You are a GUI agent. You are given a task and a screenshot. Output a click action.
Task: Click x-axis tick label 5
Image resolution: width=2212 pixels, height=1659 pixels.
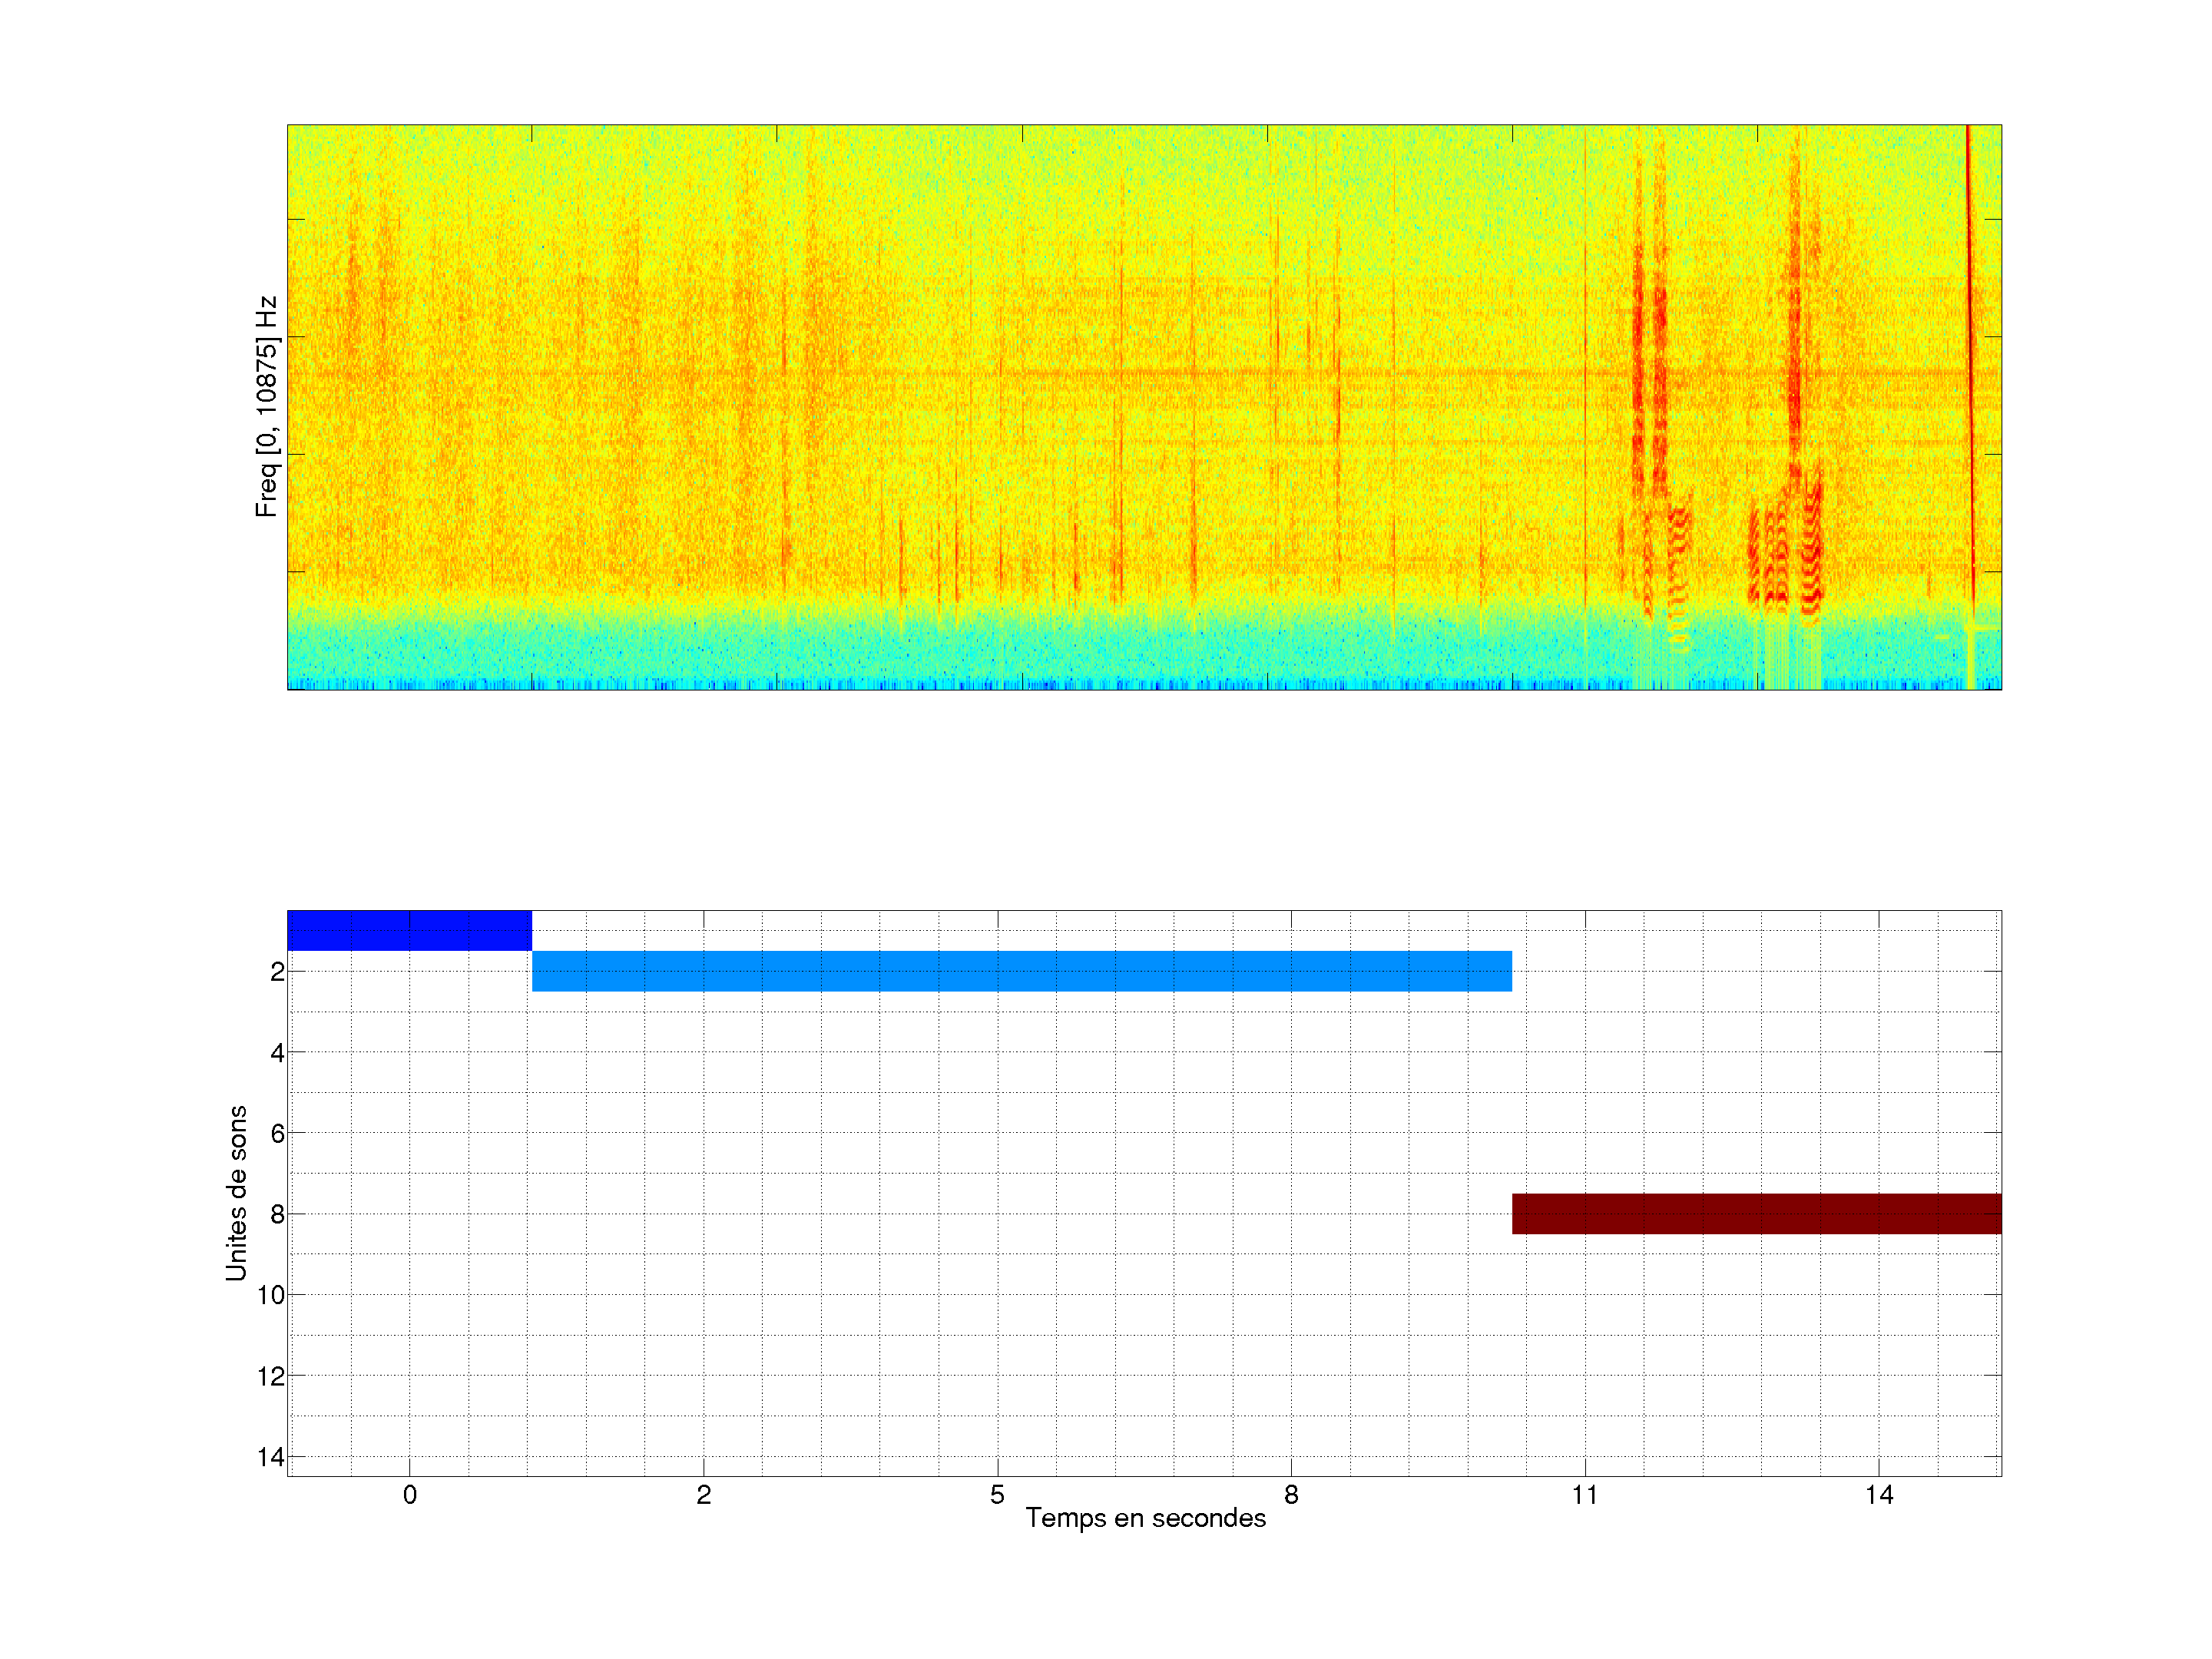click(x=997, y=1495)
